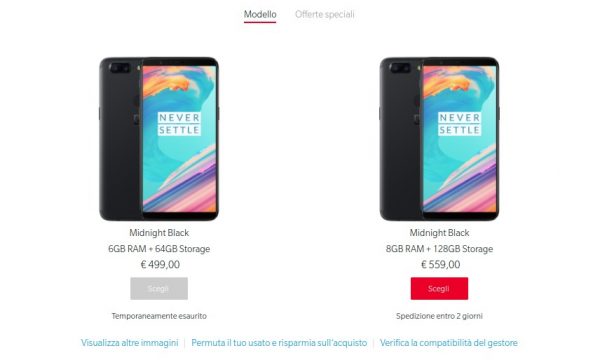Click Midnight Black title under right phone
Screen dimensions: 600x360
pyautogui.click(x=439, y=233)
